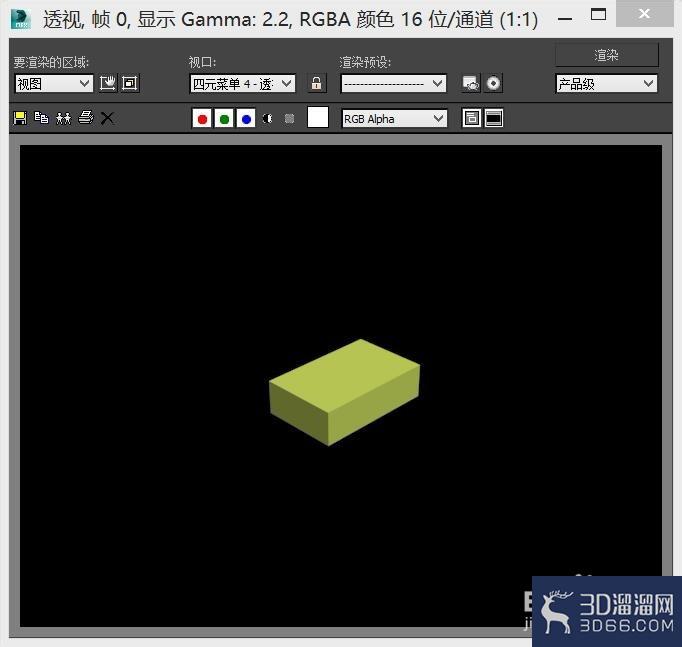
Task: Minimize the rendered frame window
Action: (565, 19)
